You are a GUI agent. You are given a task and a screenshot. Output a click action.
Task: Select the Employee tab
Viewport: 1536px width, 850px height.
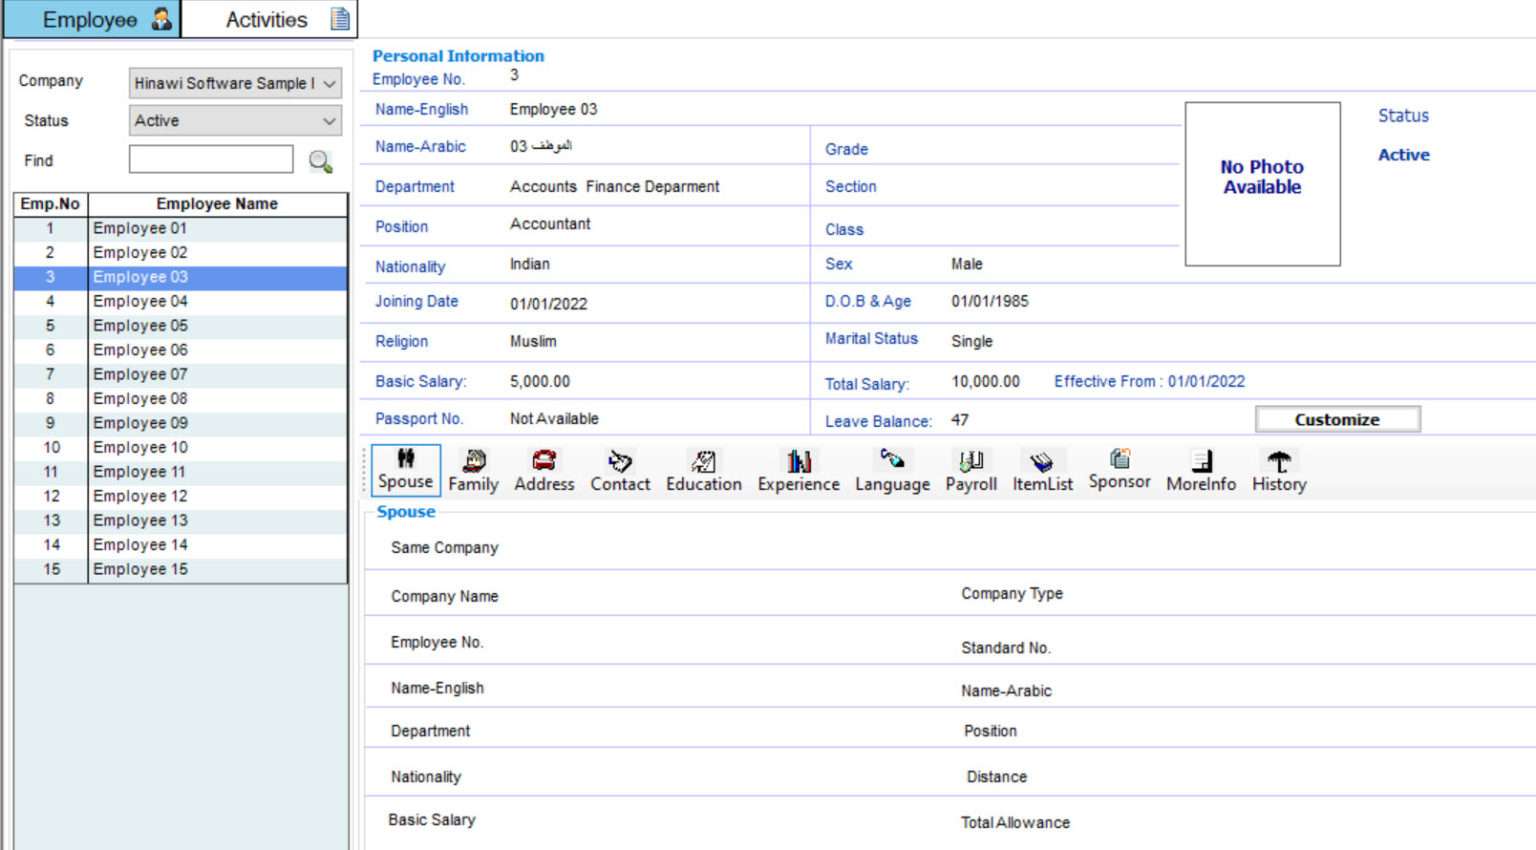(92, 20)
